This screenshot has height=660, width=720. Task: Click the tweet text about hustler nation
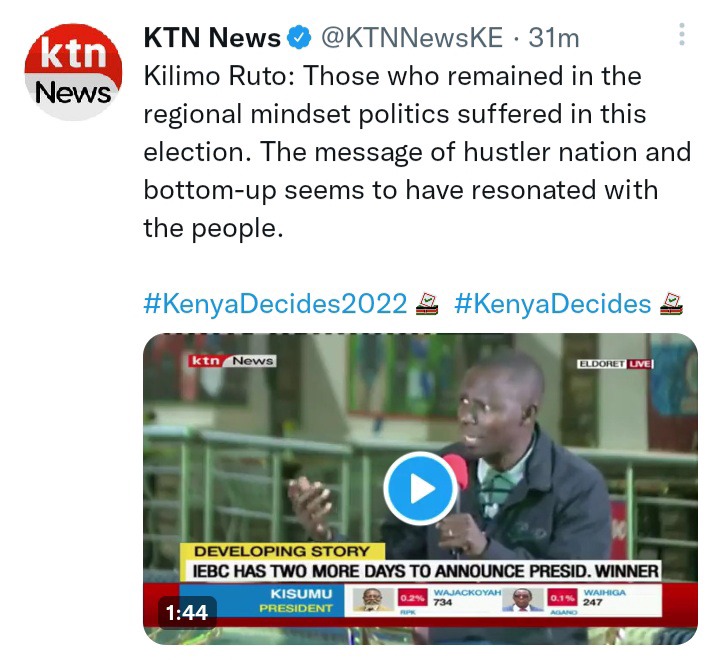pos(417,152)
